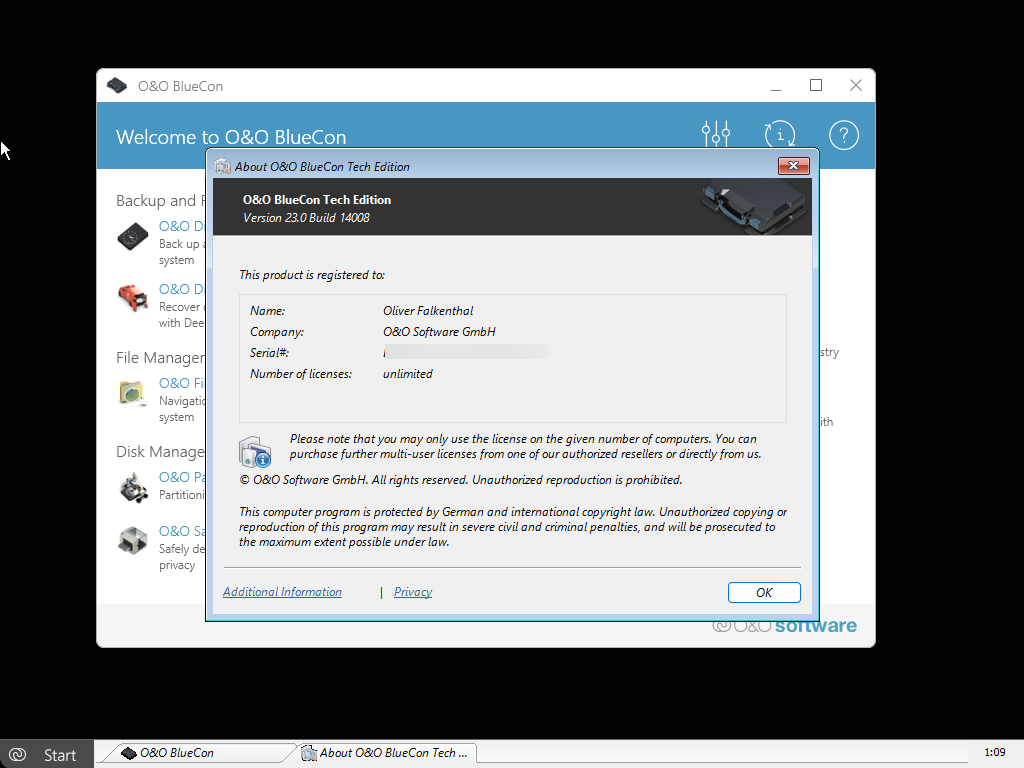1024x768 pixels.
Task: Click 'Version 23.0 Build 14008' text
Action: 306,218
